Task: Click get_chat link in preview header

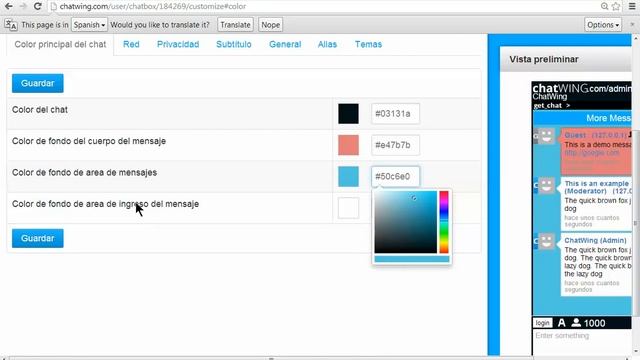Action: pyautogui.click(x=551, y=105)
